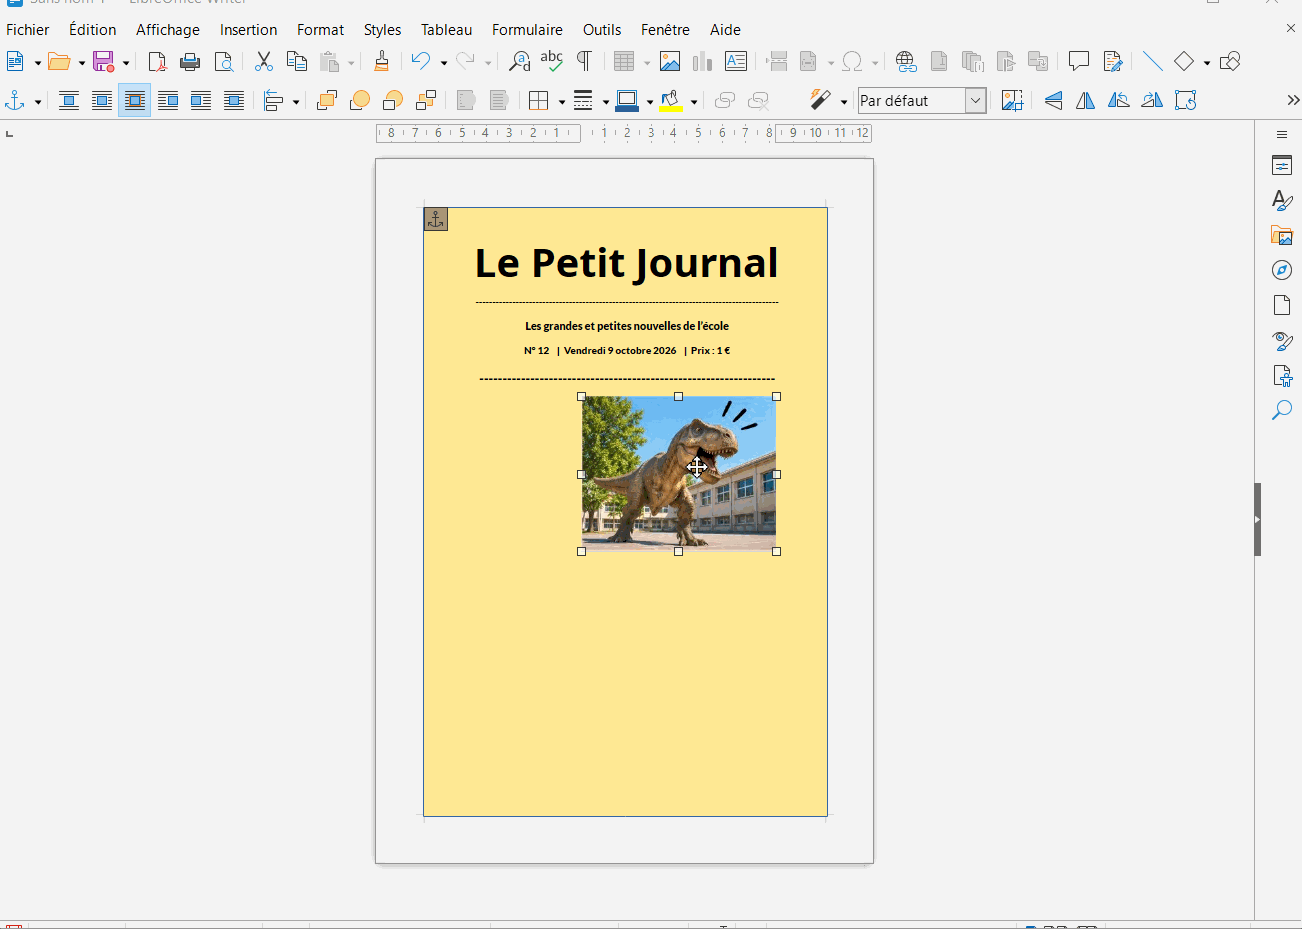Expand the Basic Shapes dropdown arrow

(x=1207, y=63)
